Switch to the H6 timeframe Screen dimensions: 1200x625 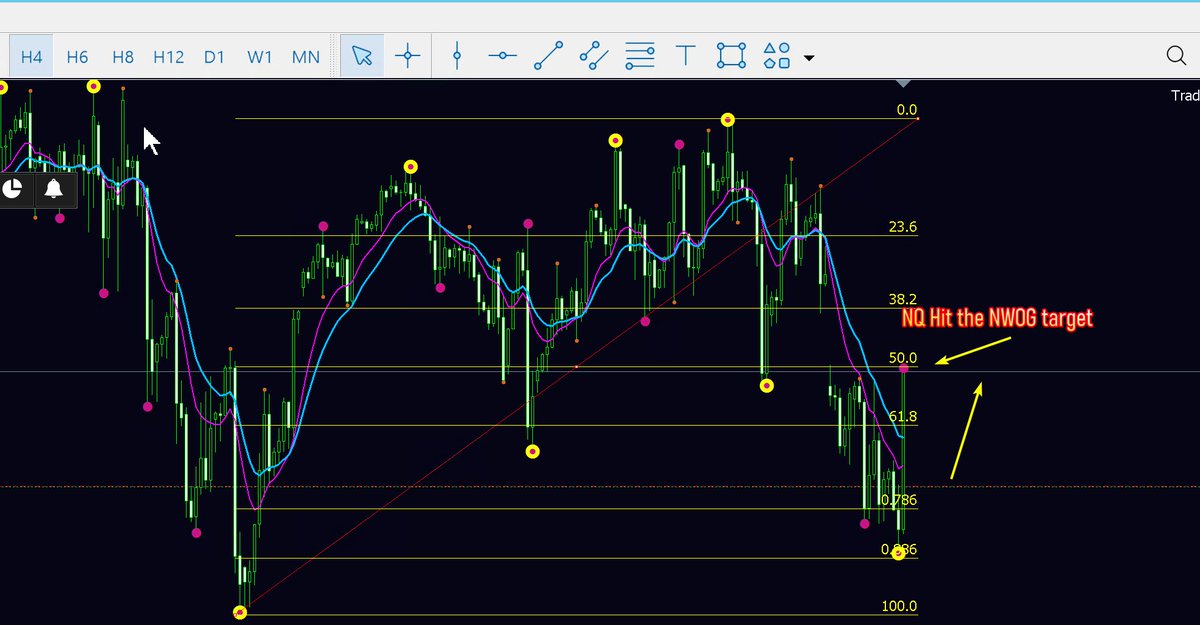click(77, 57)
